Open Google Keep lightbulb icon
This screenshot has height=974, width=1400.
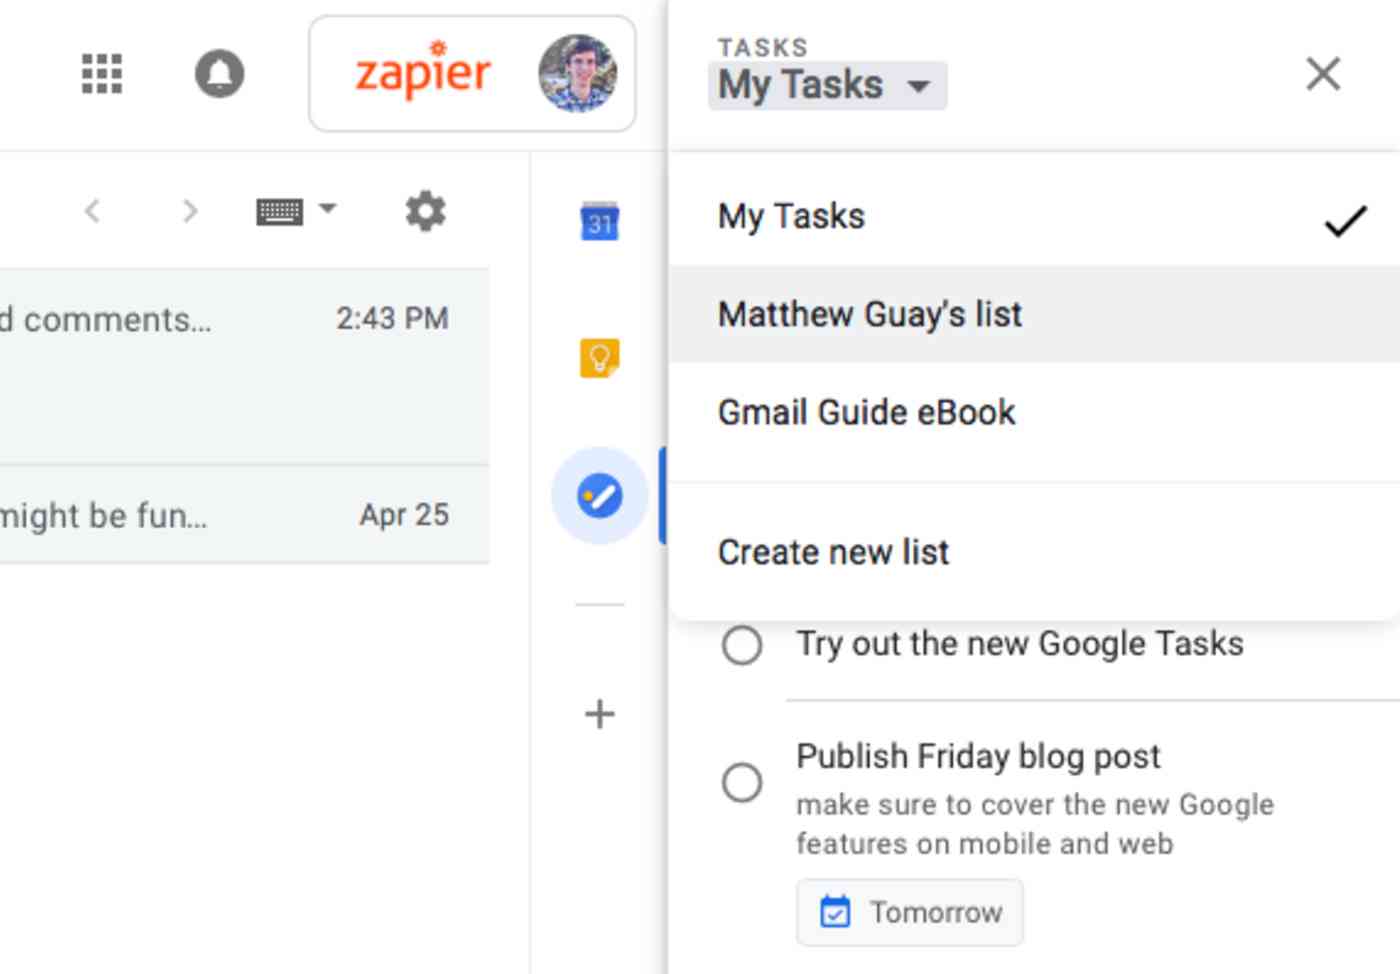(599, 357)
